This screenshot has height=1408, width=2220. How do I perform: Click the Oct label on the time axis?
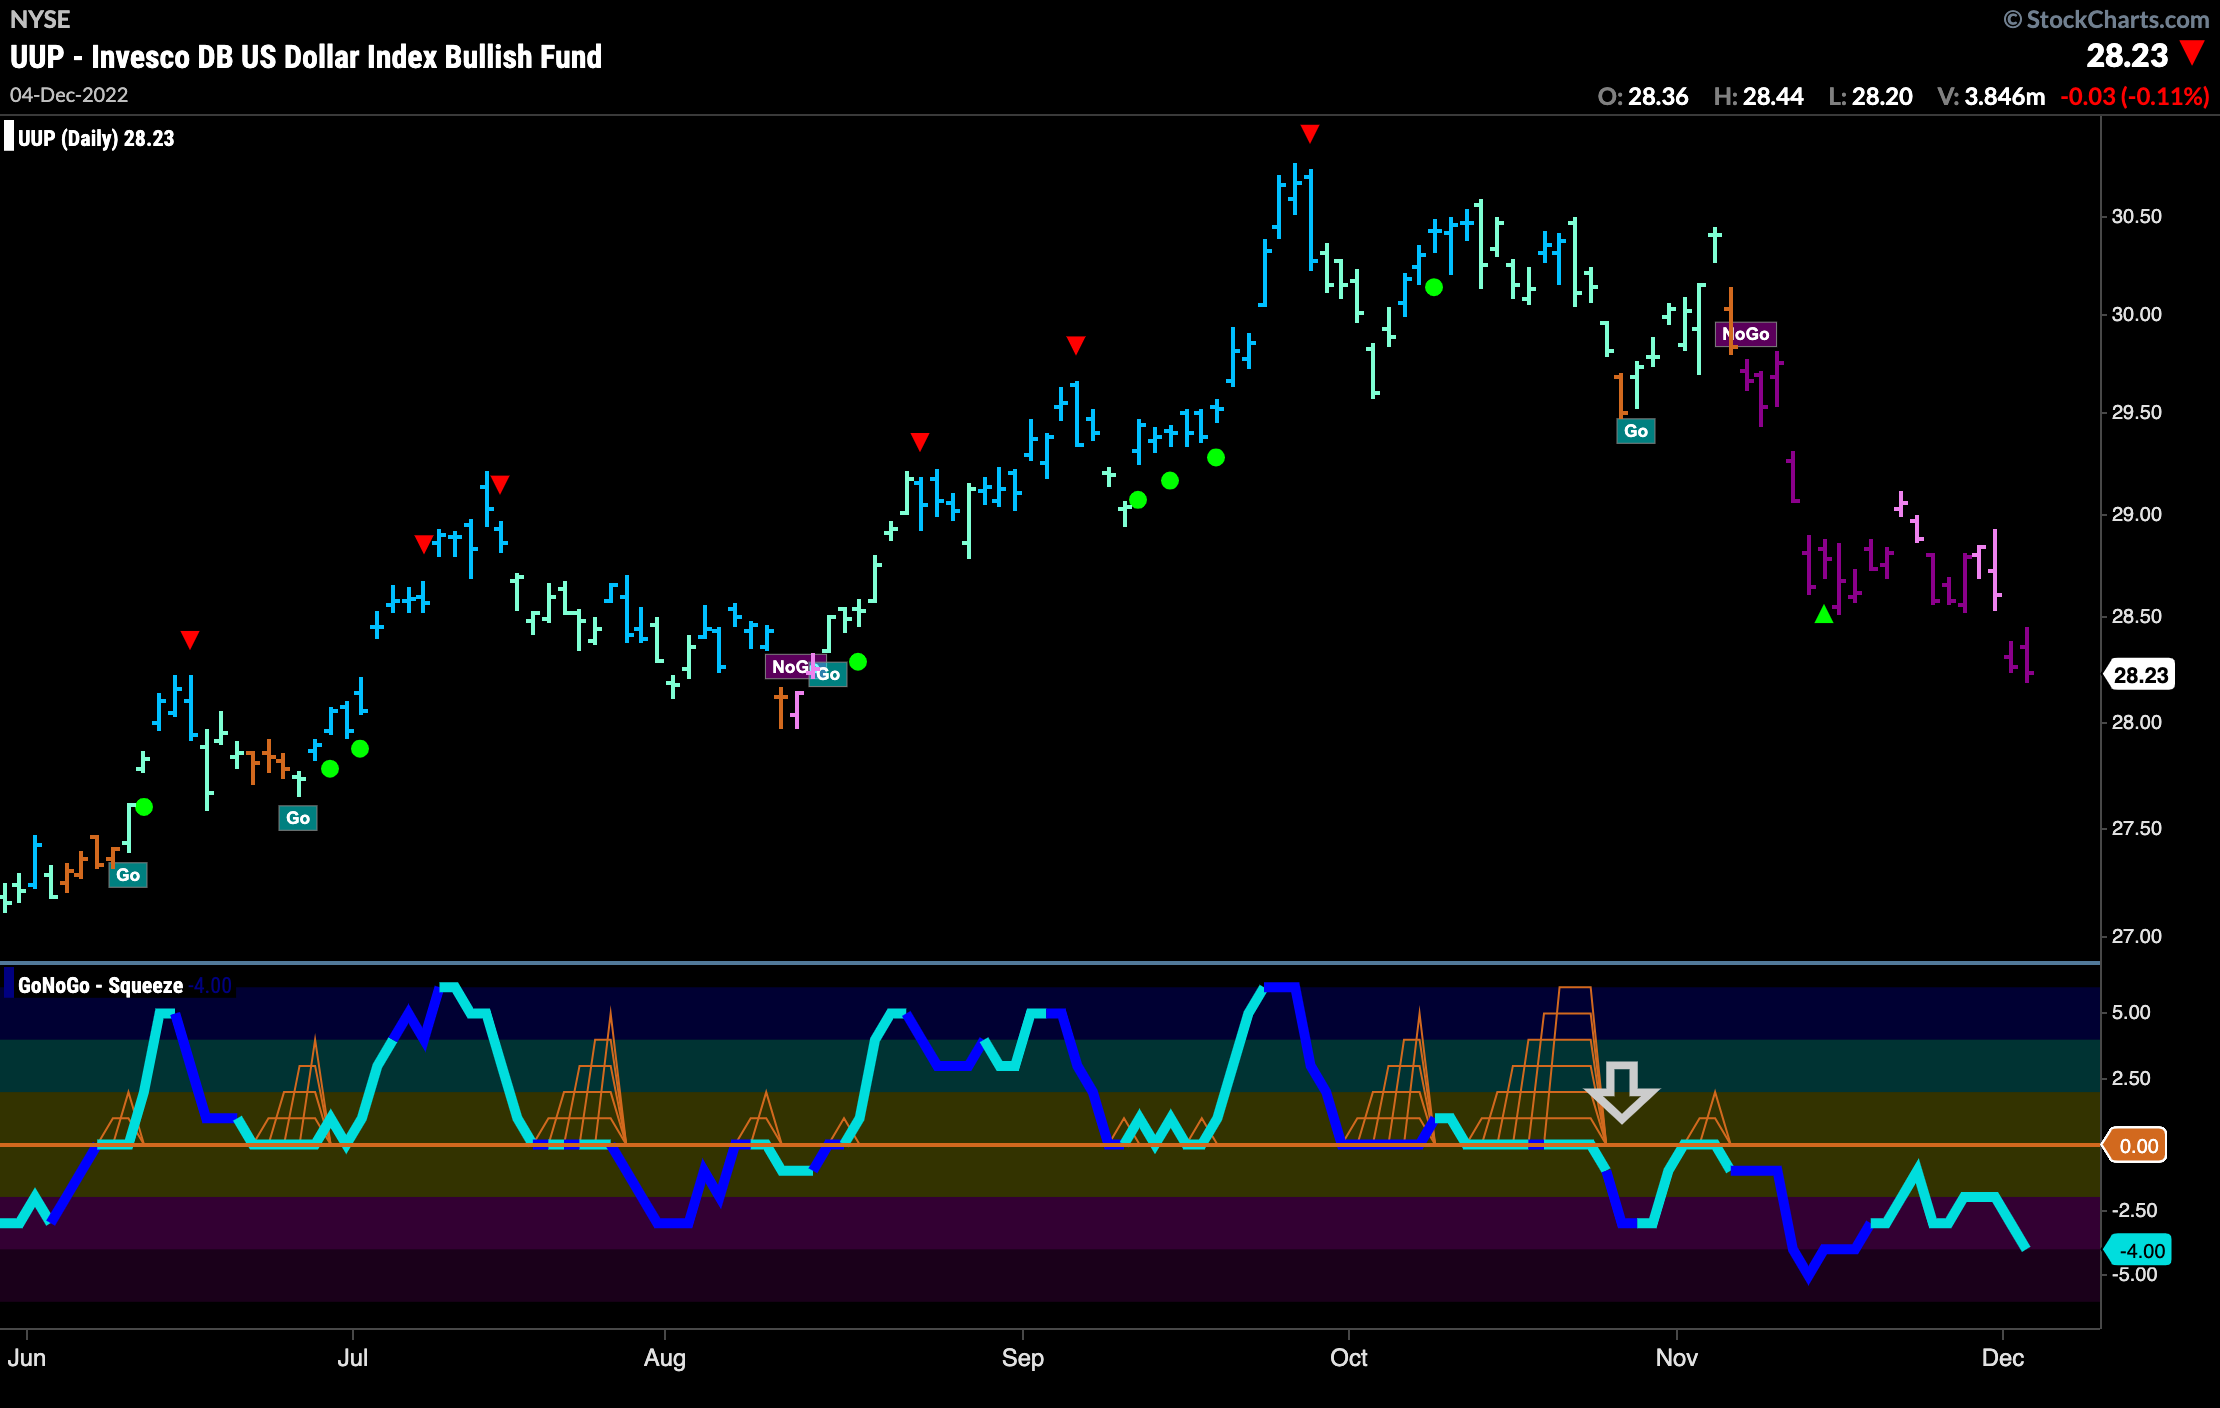(1349, 1358)
